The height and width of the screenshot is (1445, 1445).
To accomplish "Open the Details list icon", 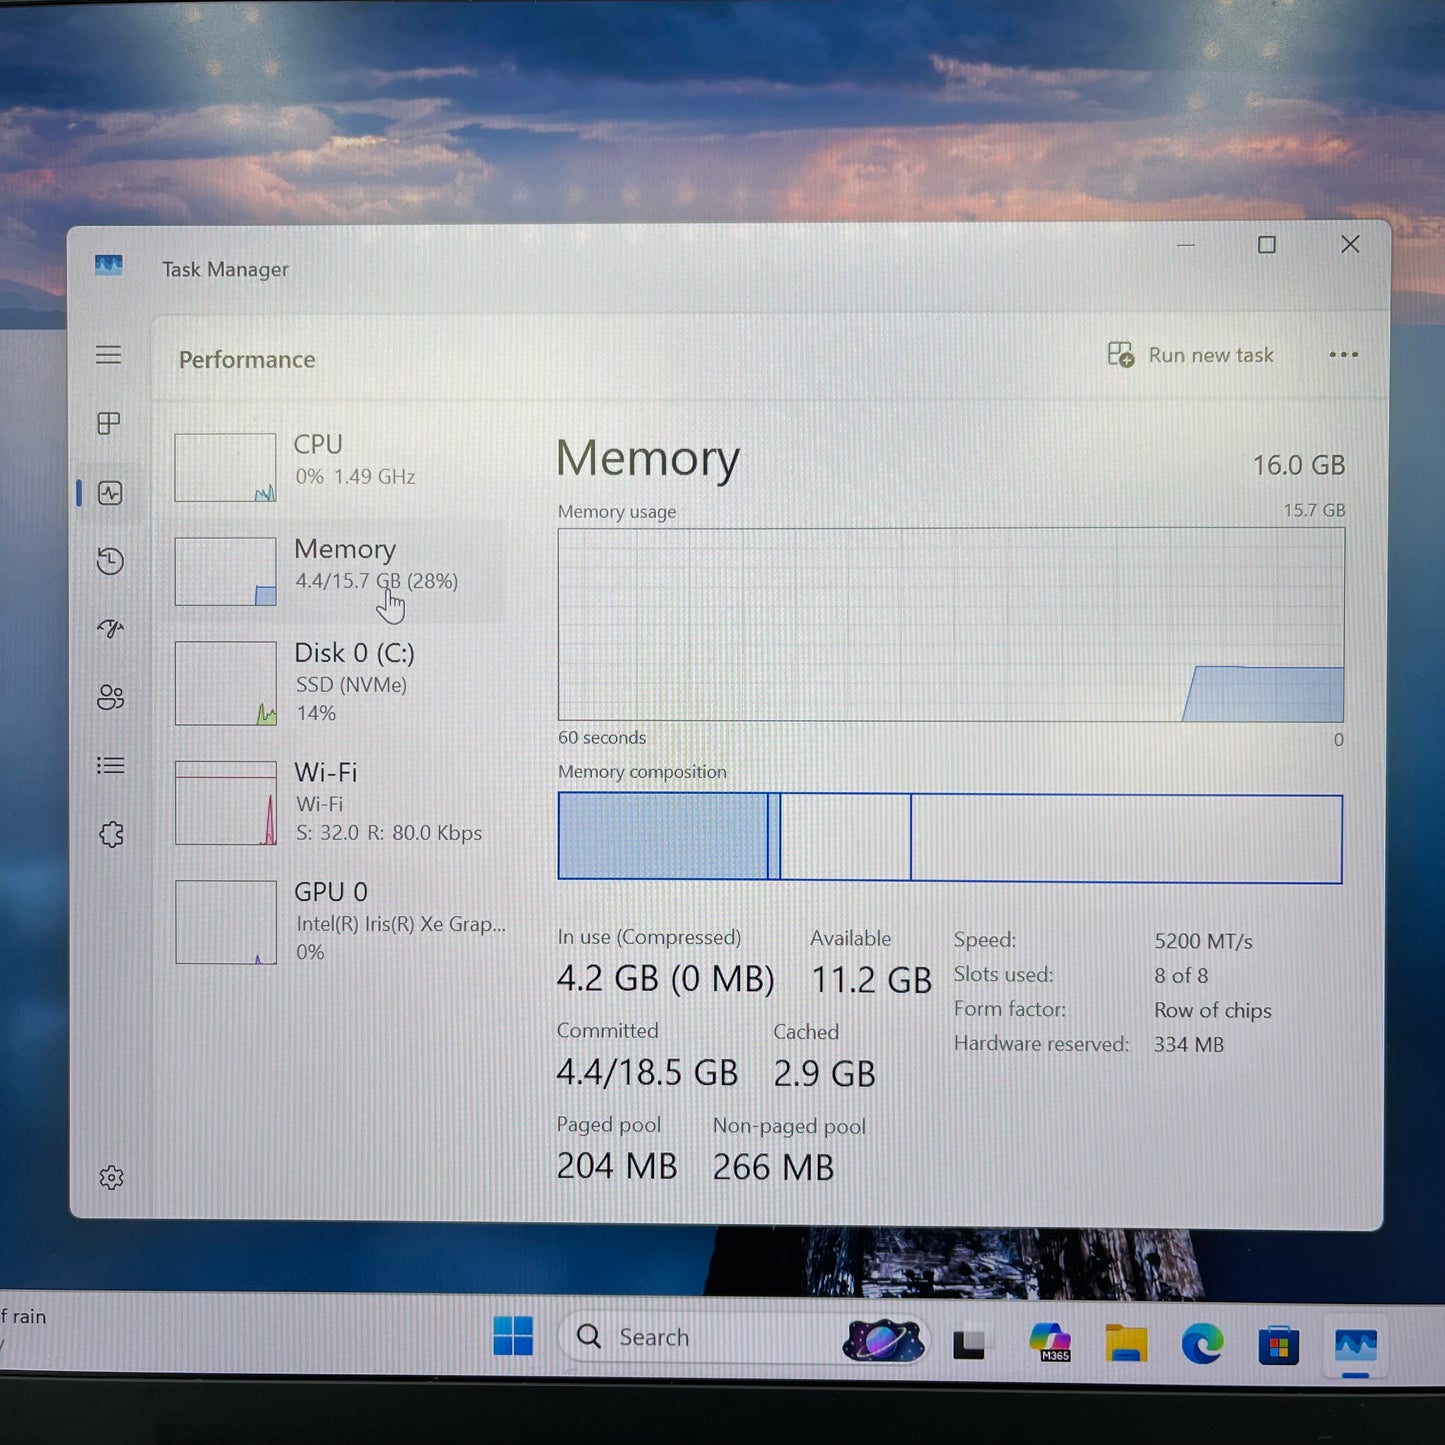I will pos(110,766).
